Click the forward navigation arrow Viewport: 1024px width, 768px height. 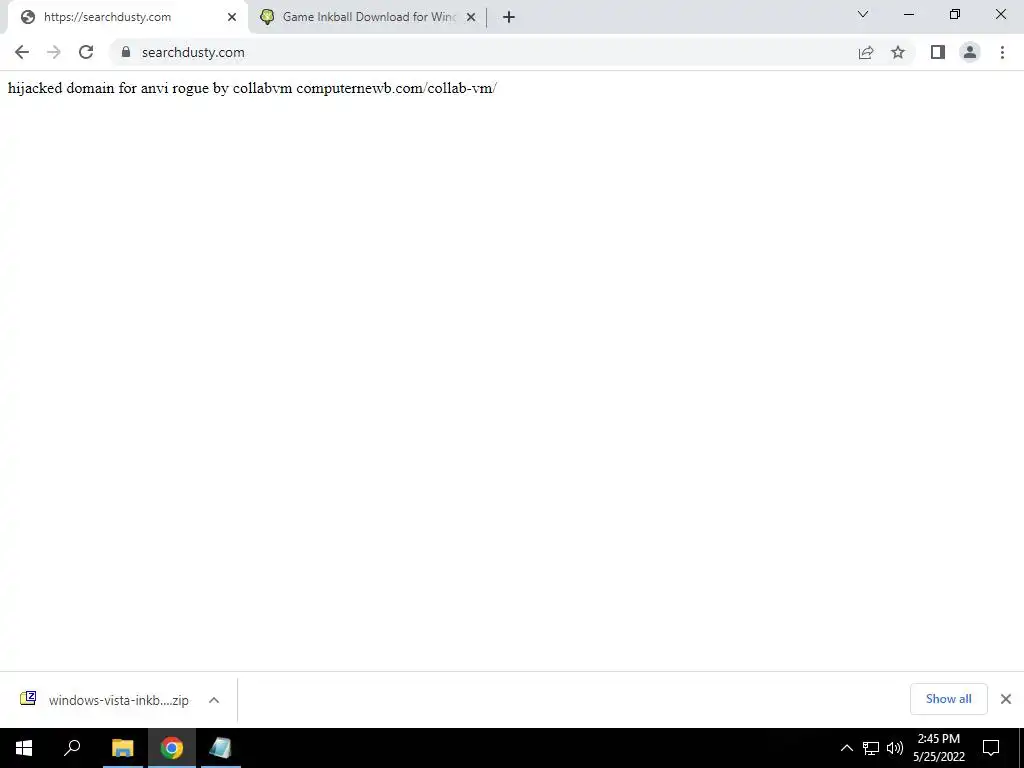tap(54, 52)
